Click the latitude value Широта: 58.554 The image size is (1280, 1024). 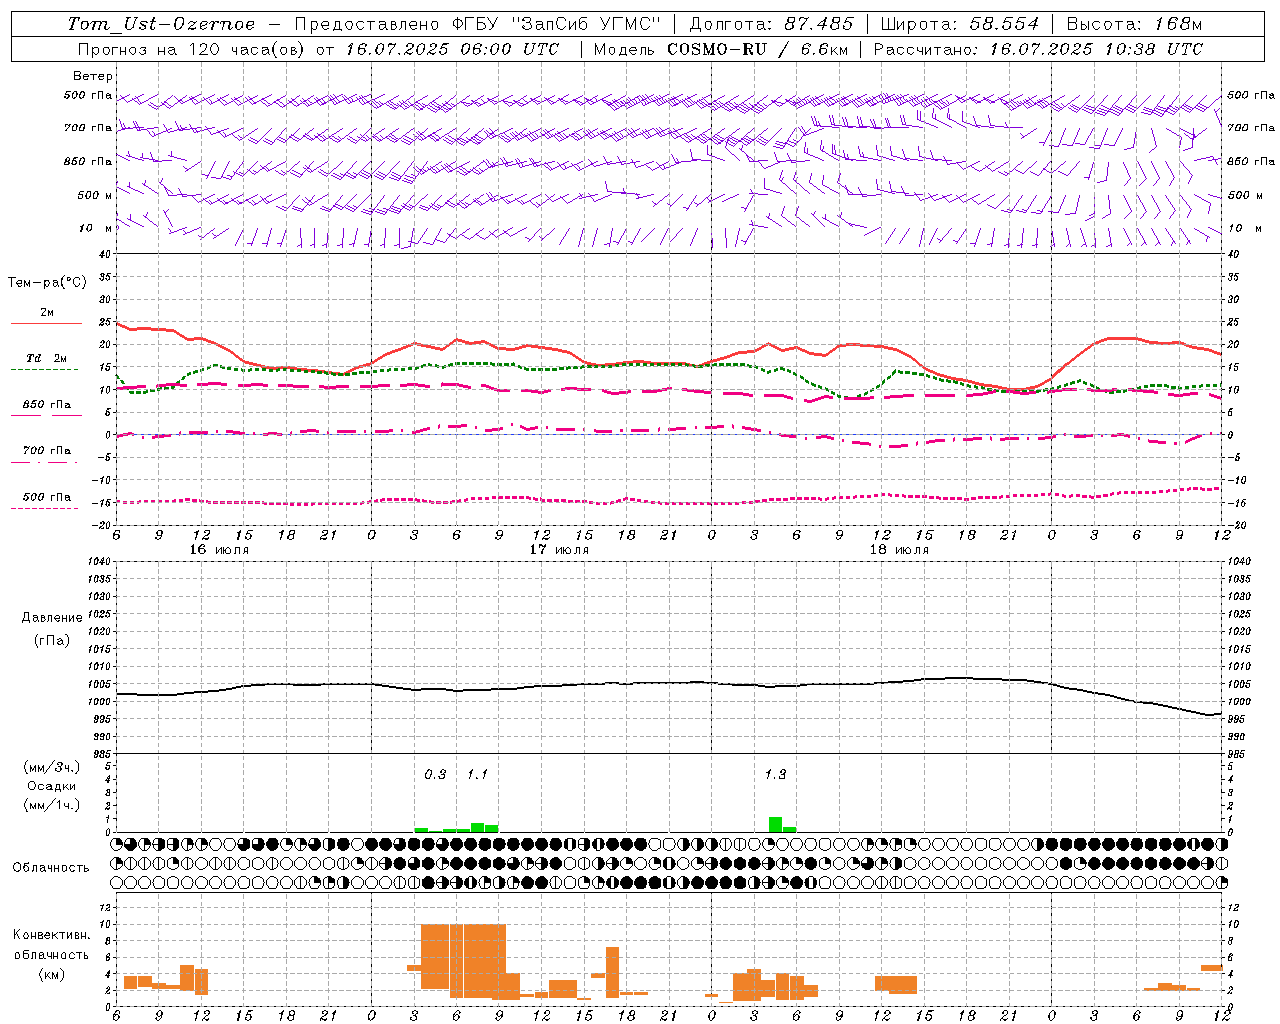click(962, 24)
